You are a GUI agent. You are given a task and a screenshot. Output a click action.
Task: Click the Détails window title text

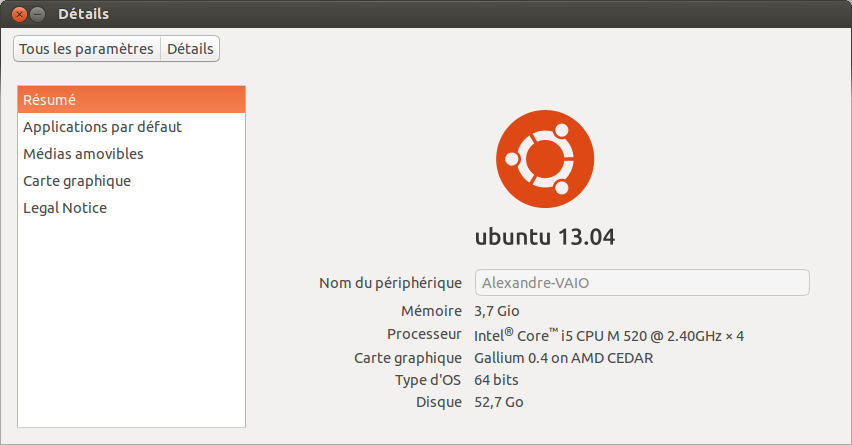84,14
